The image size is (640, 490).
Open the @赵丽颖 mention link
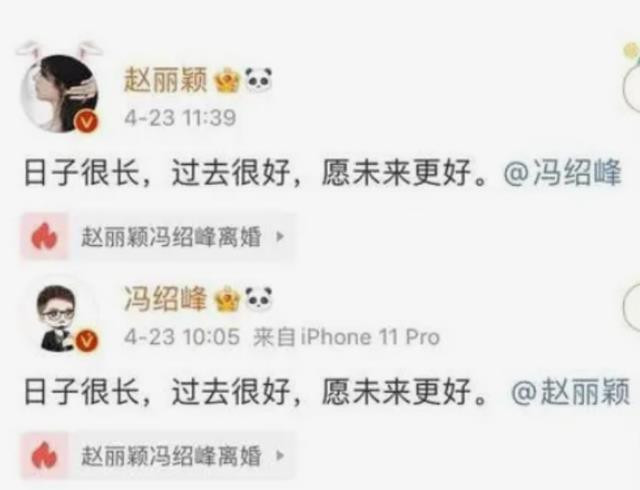(570, 392)
